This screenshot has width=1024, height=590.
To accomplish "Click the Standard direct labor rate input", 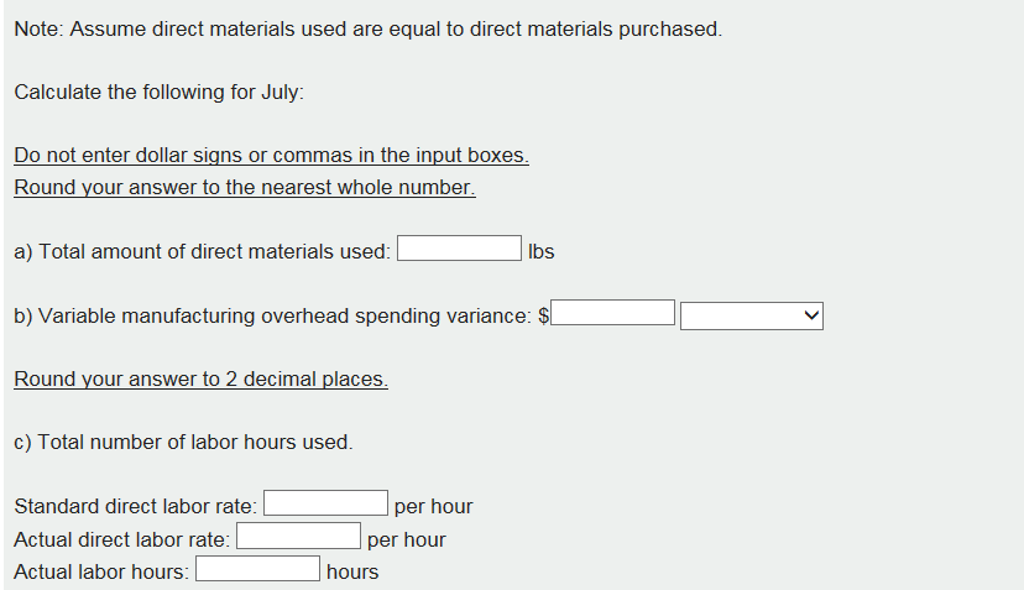I will pos(326,501).
